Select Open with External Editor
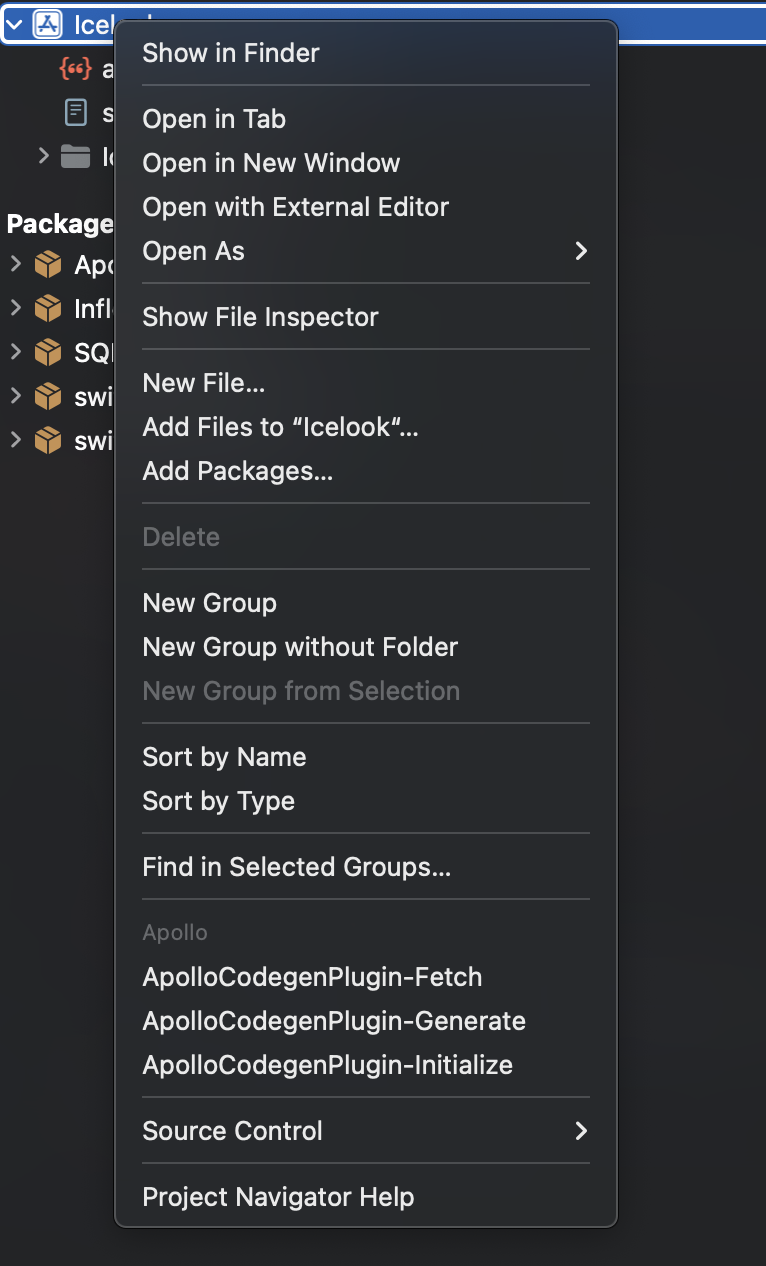The height and width of the screenshot is (1266, 766). [366, 207]
